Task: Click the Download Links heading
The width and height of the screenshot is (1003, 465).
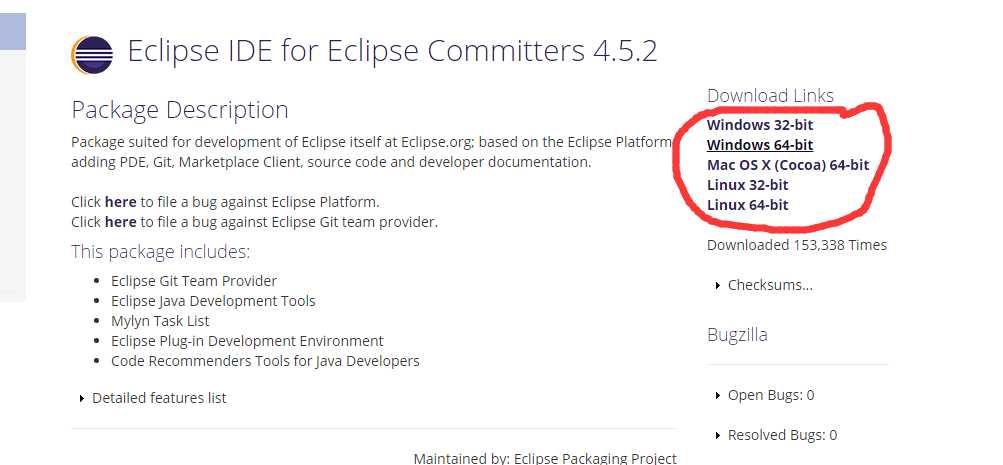Action: (x=770, y=95)
